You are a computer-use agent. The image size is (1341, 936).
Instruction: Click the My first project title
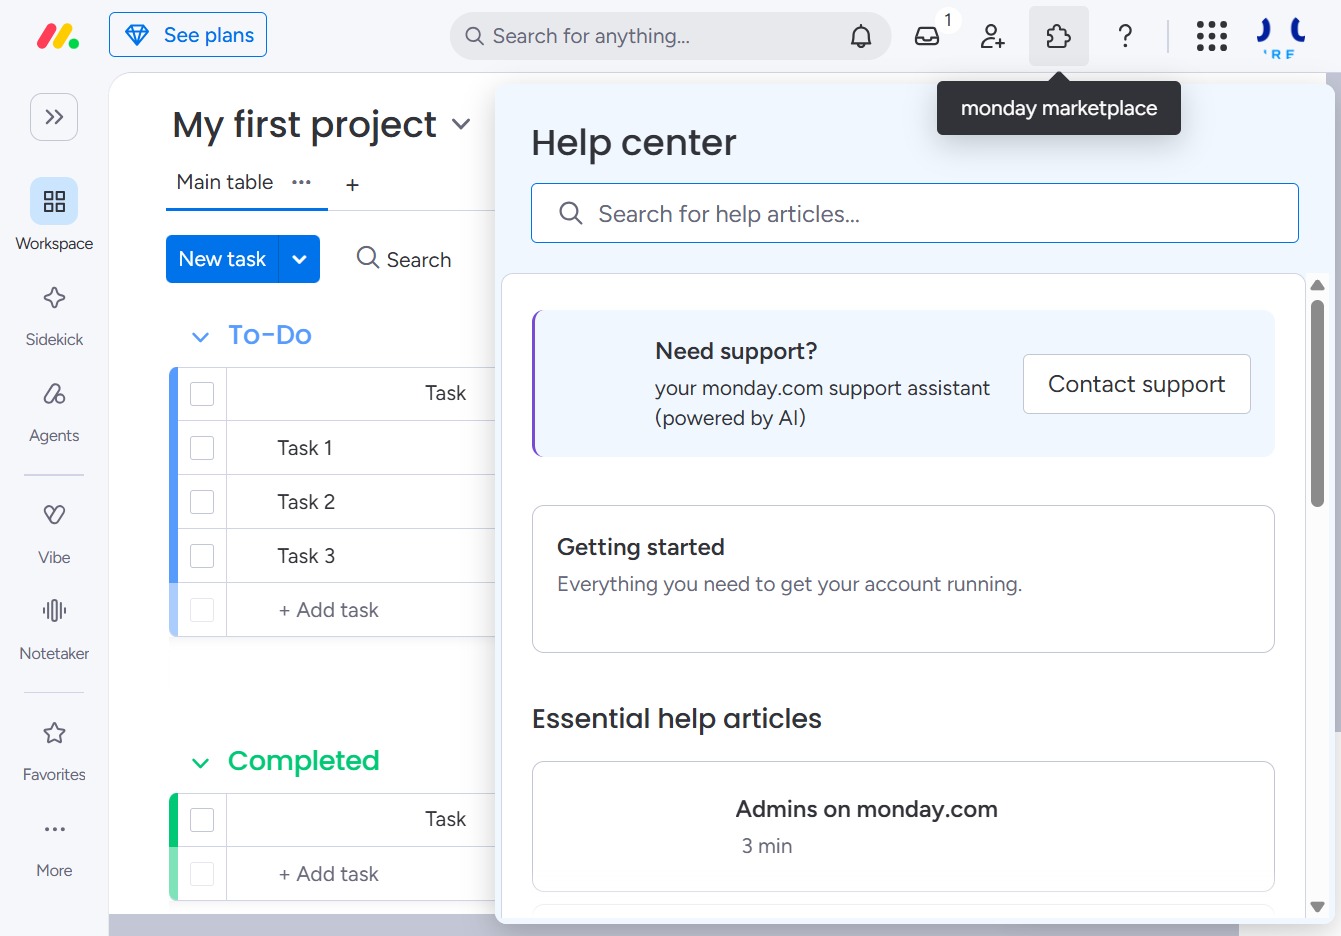304,125
